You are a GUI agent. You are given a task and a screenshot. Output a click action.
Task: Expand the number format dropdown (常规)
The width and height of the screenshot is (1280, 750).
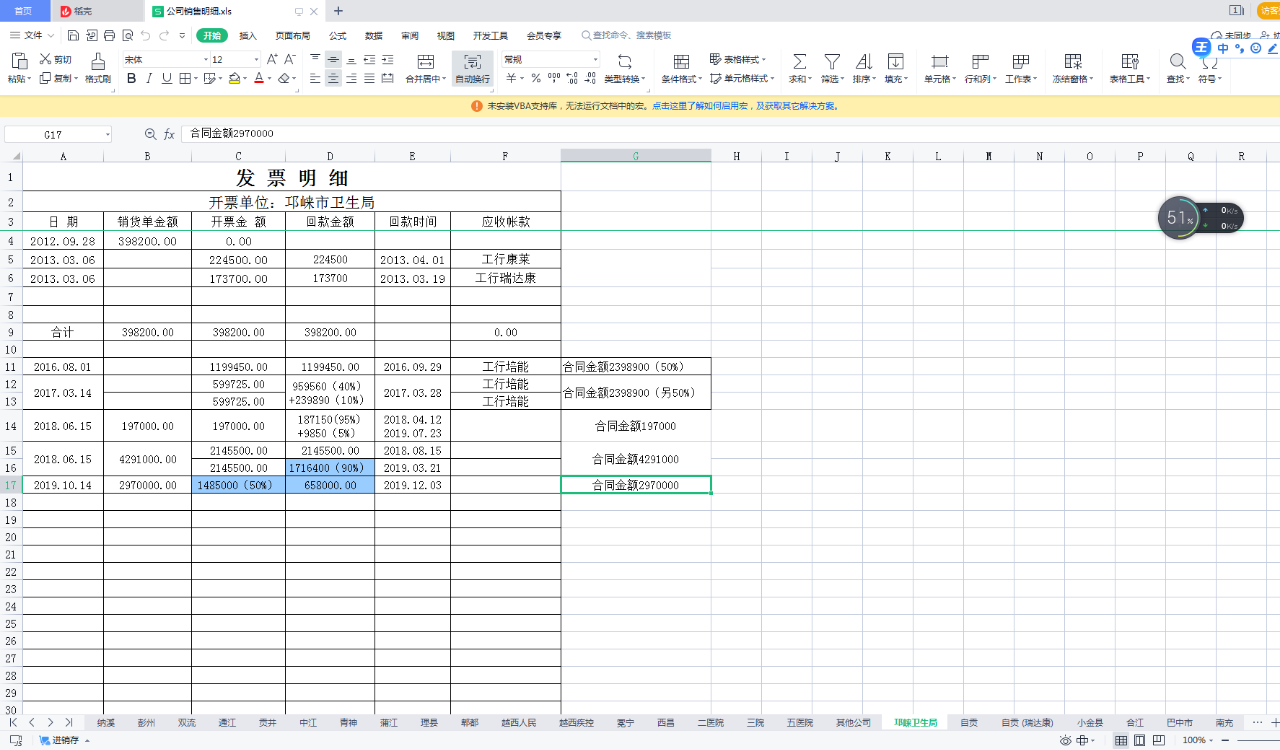tap(595, 60)
